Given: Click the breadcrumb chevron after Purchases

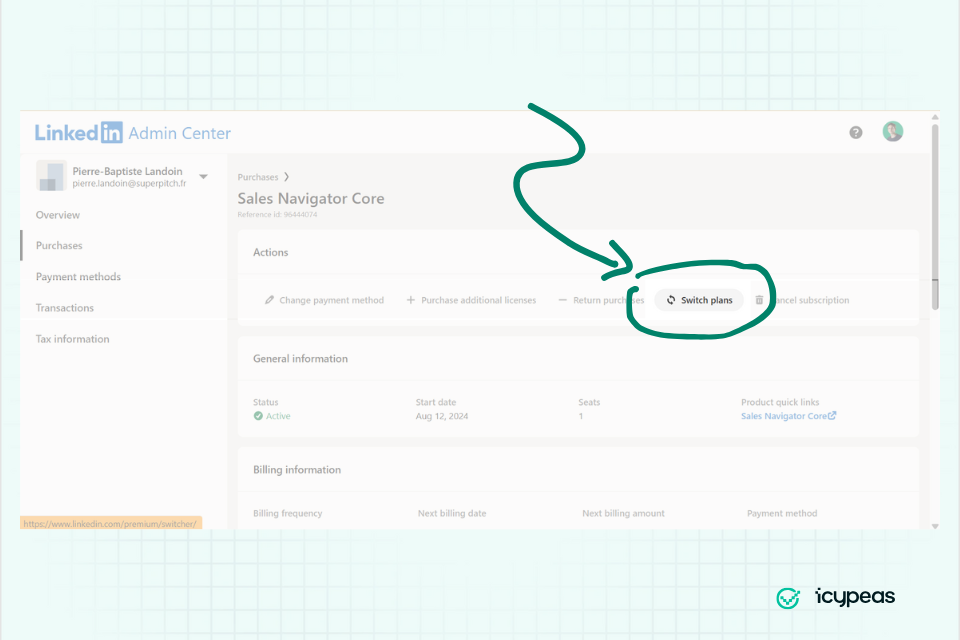Looking at the screenshot, I should point(287,177).
